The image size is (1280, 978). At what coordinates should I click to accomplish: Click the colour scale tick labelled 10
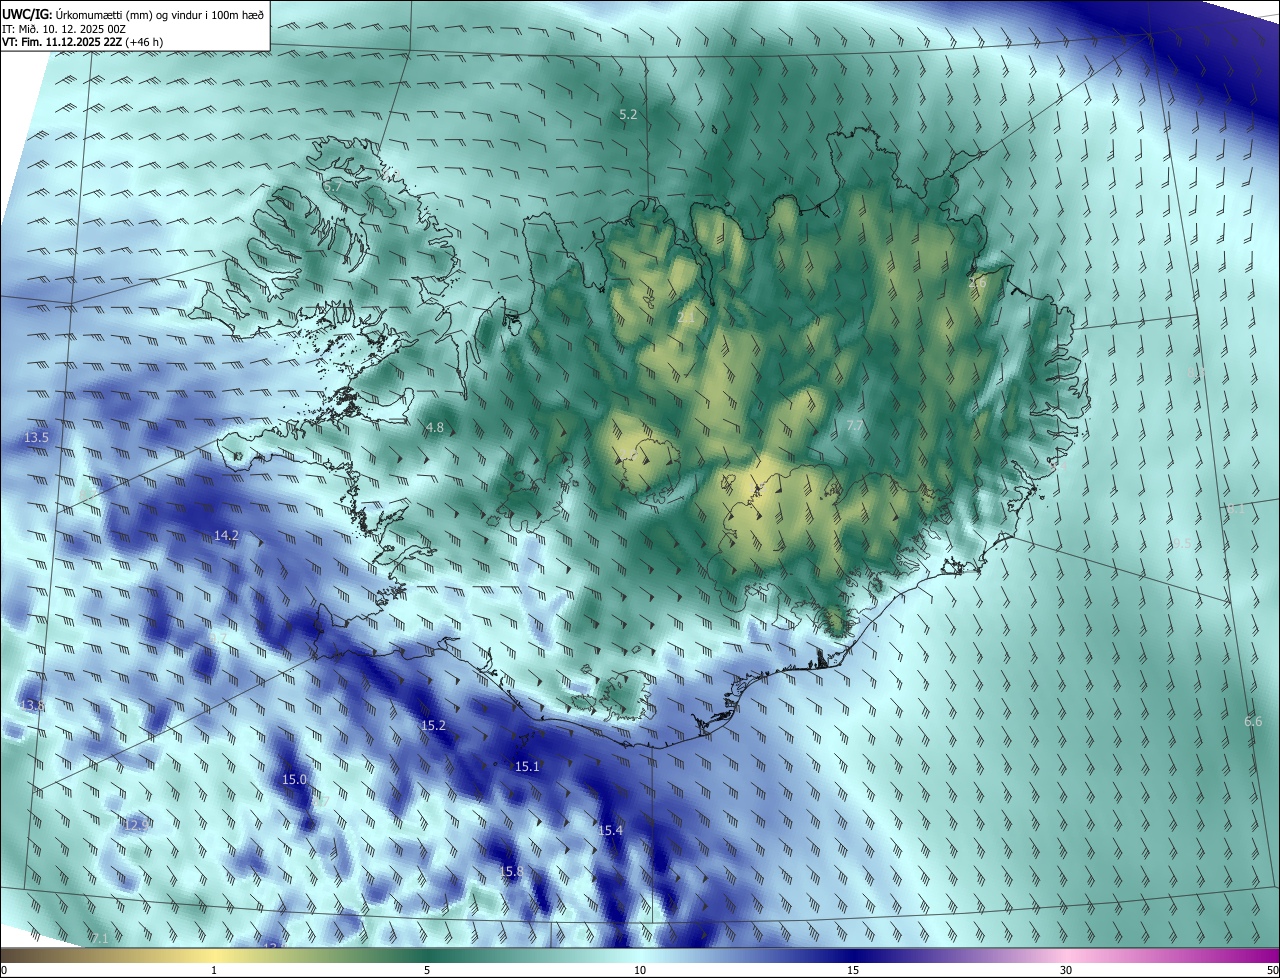click(640, 971)
